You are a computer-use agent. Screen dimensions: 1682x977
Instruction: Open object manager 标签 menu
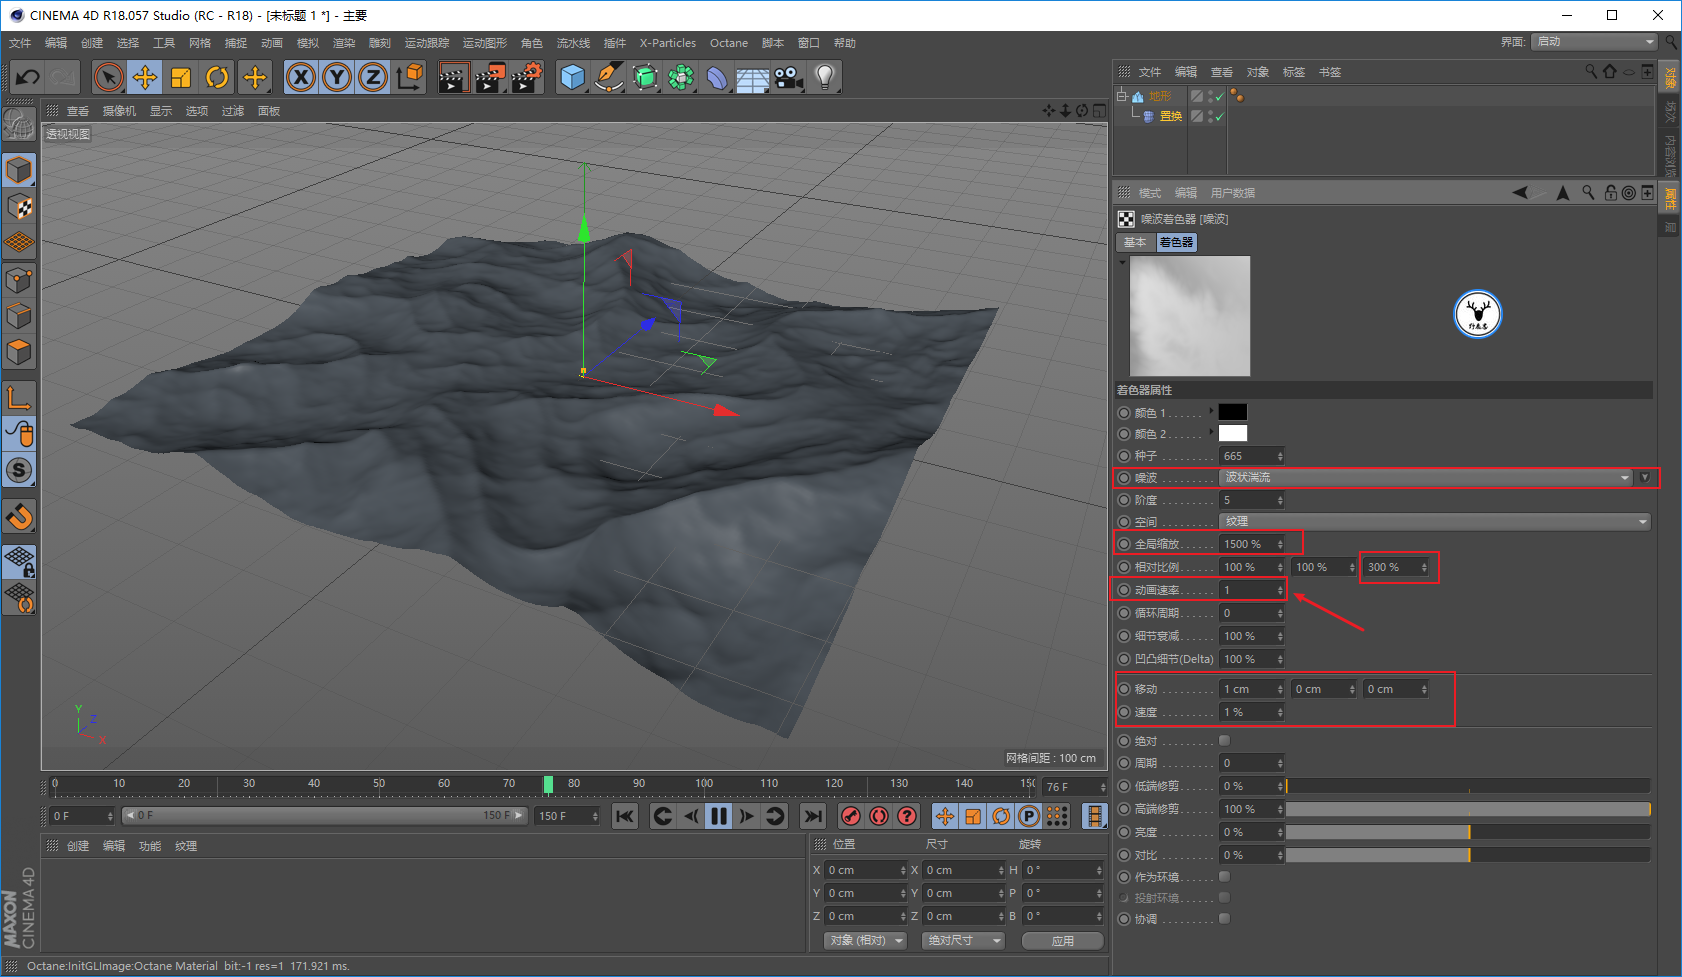(x=1294, y=72)
